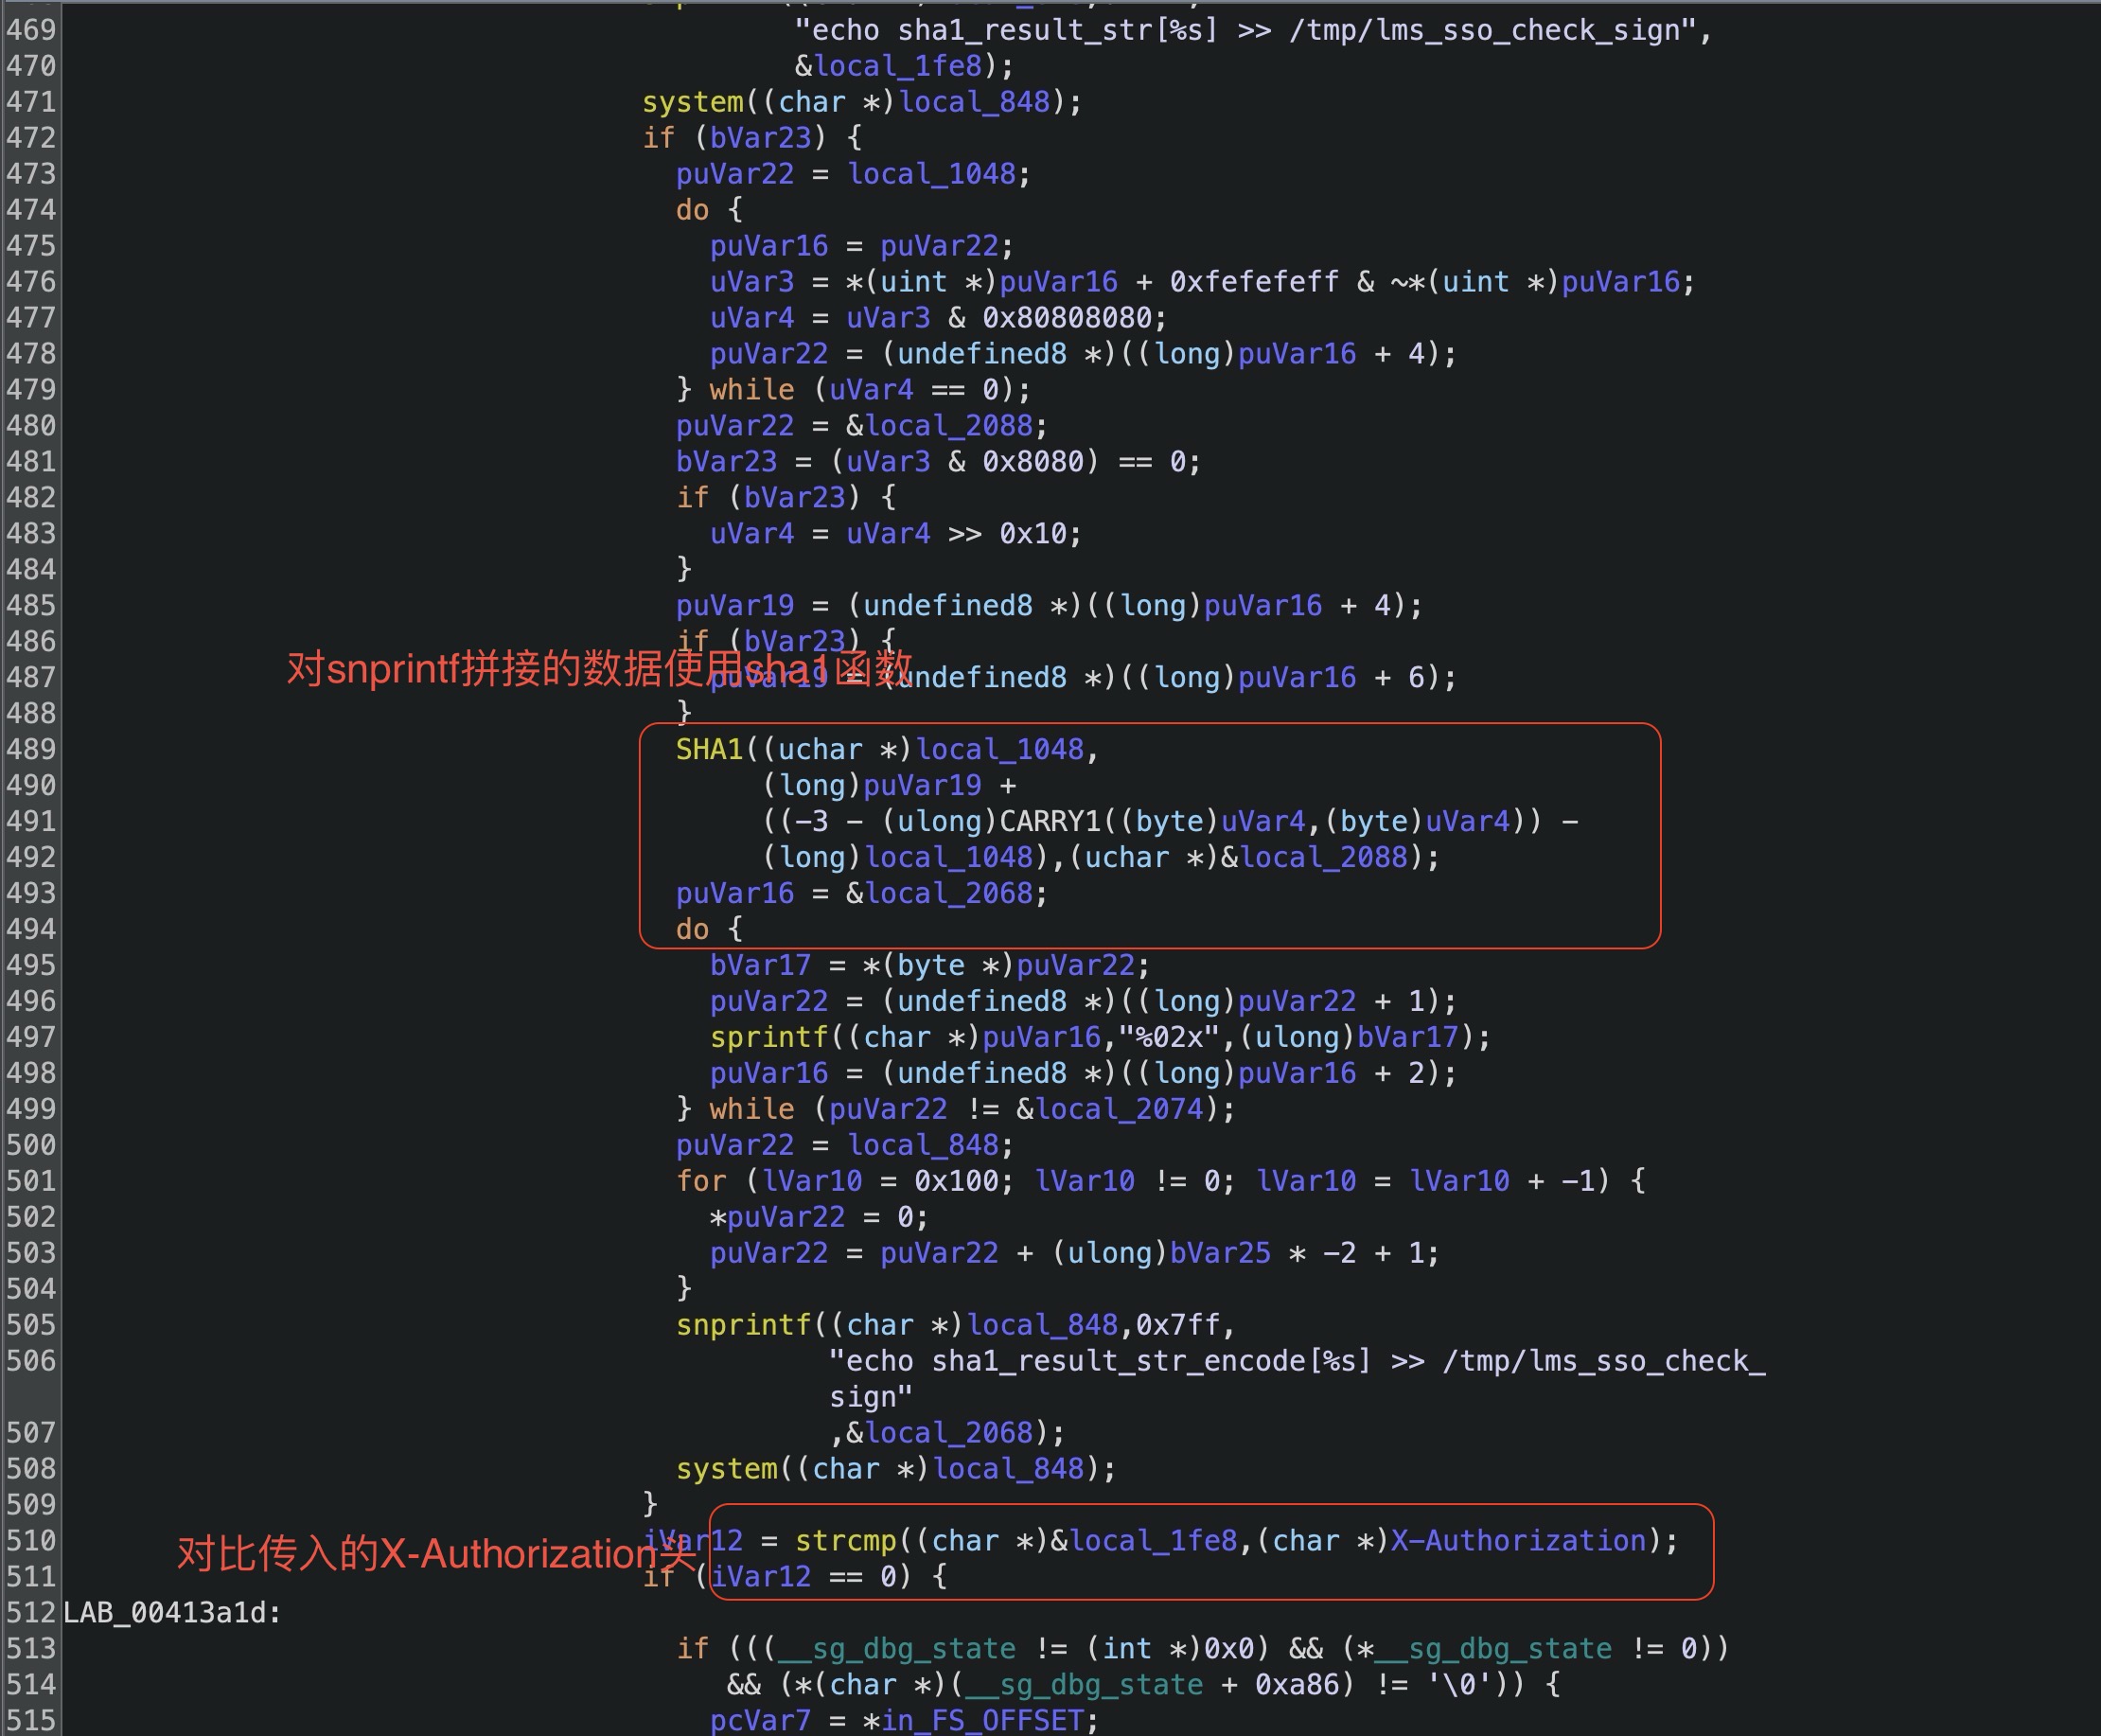Click the red annotation mentioning sha1
2101x1736 pixels.
(x=598, y=668)
